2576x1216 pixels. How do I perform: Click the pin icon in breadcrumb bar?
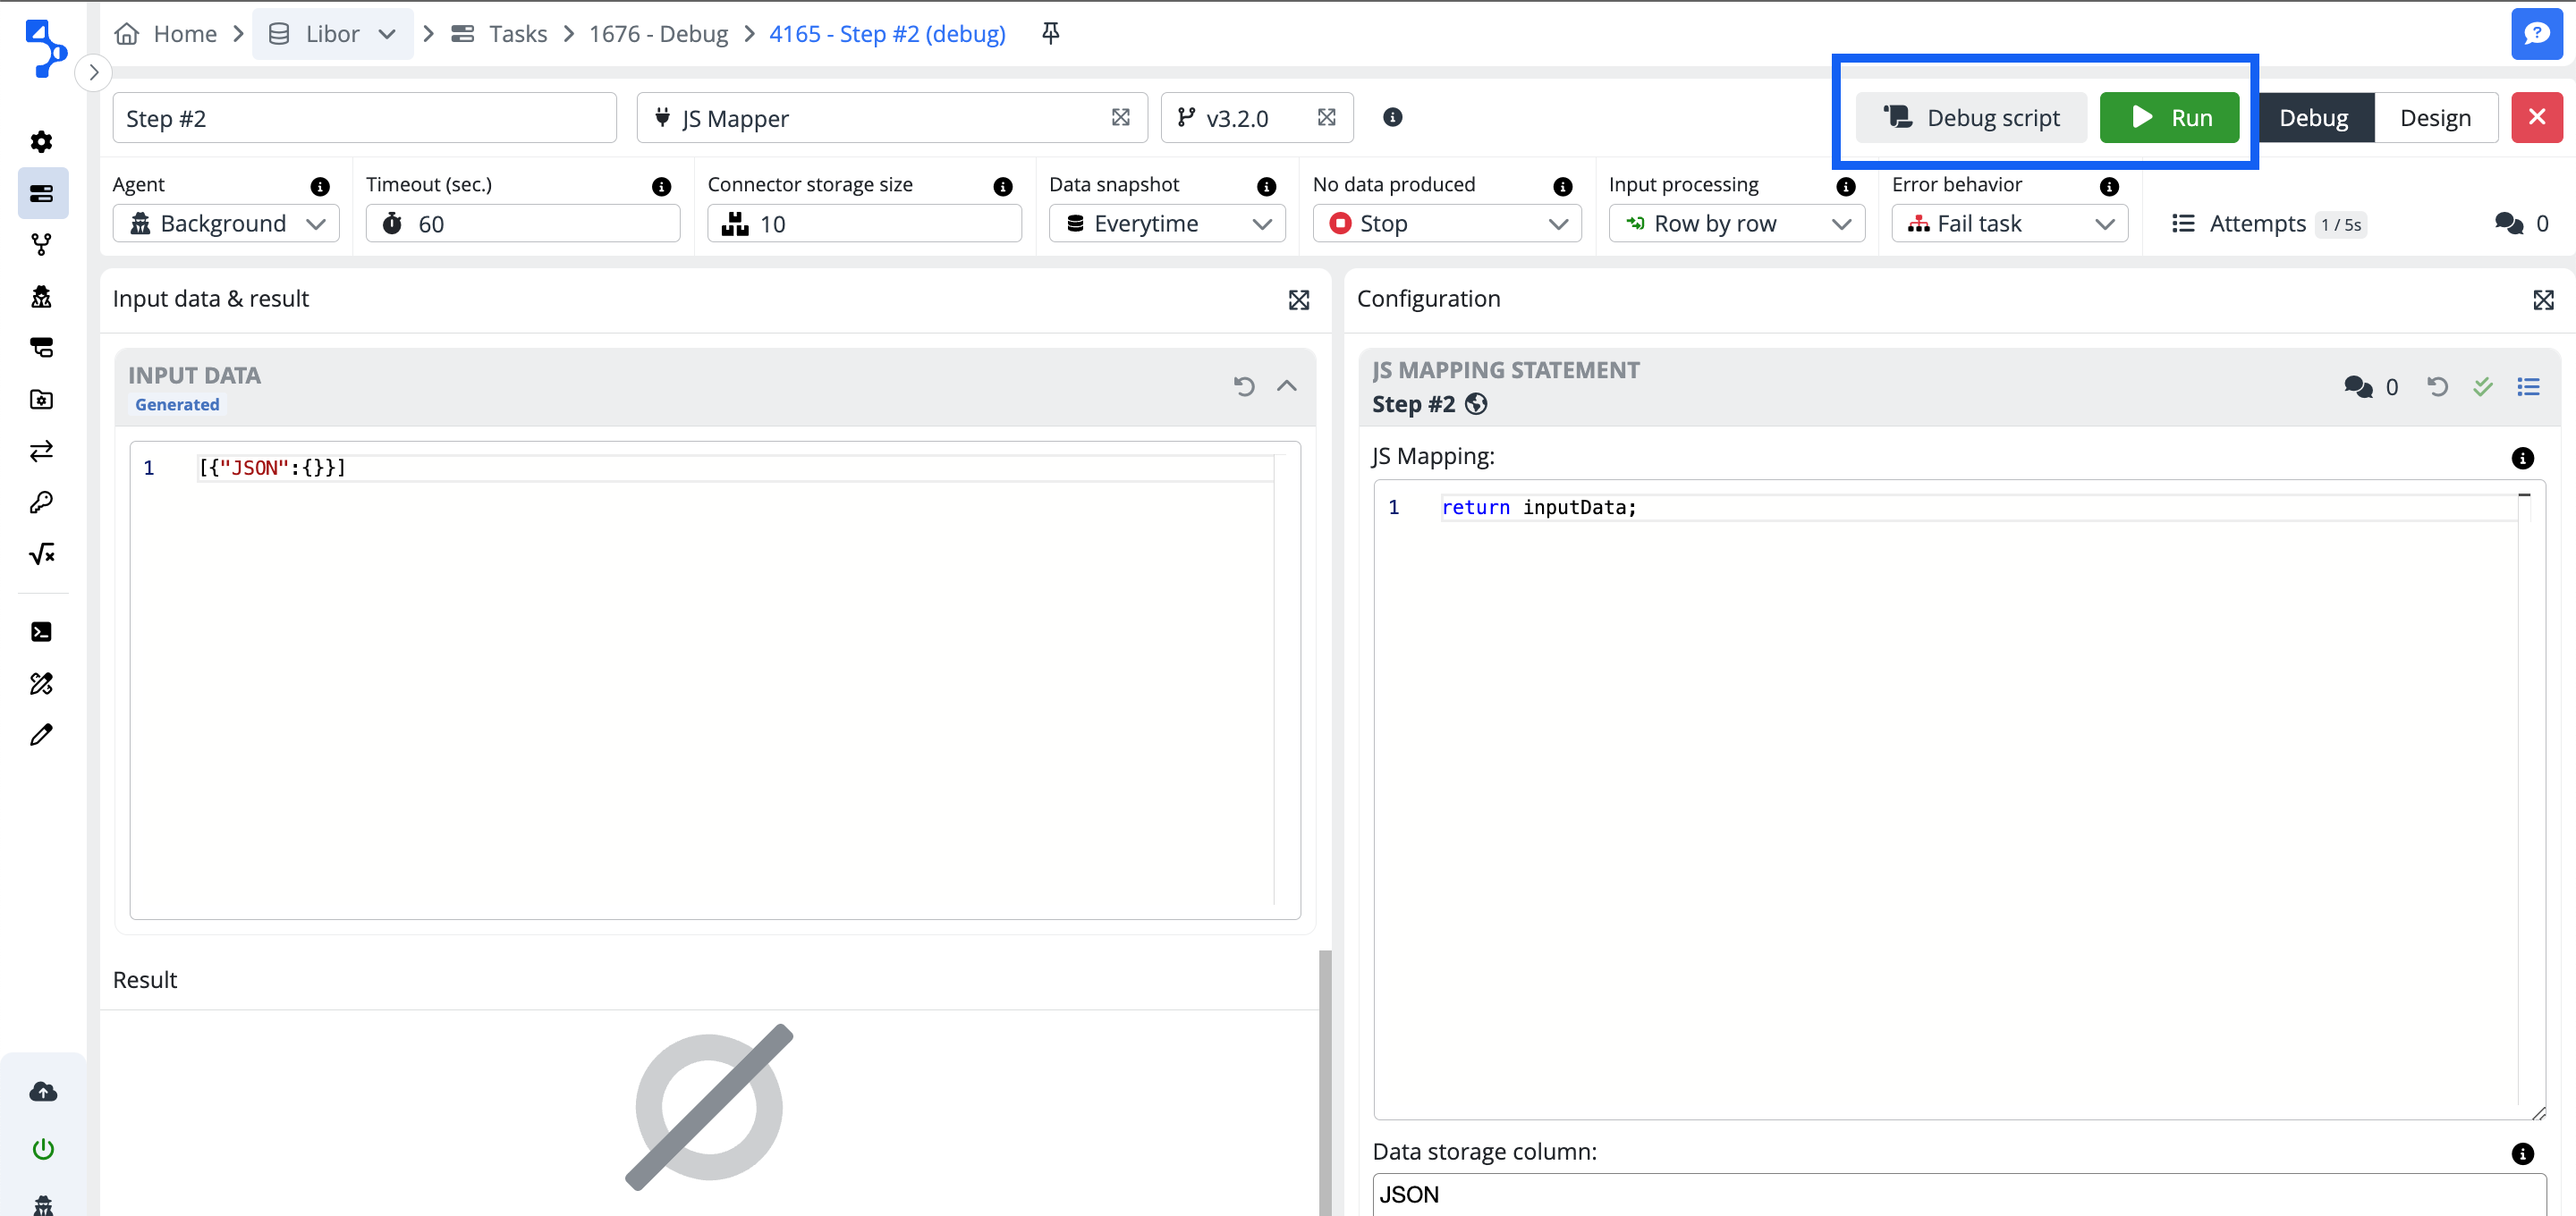click(1050, 33)
